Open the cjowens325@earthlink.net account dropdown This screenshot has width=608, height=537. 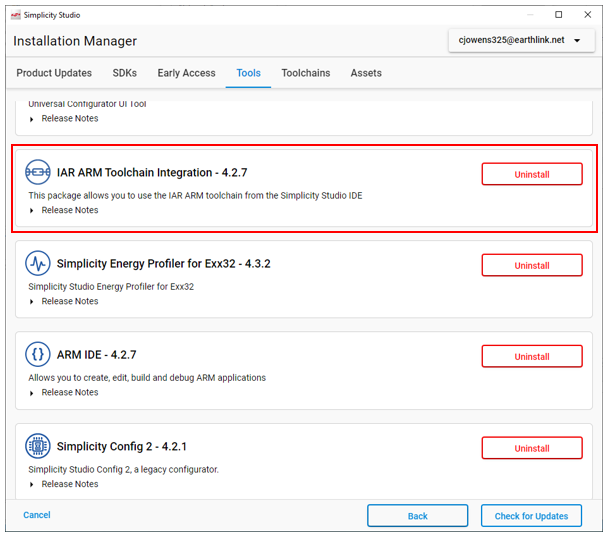[x=522, y=40]
